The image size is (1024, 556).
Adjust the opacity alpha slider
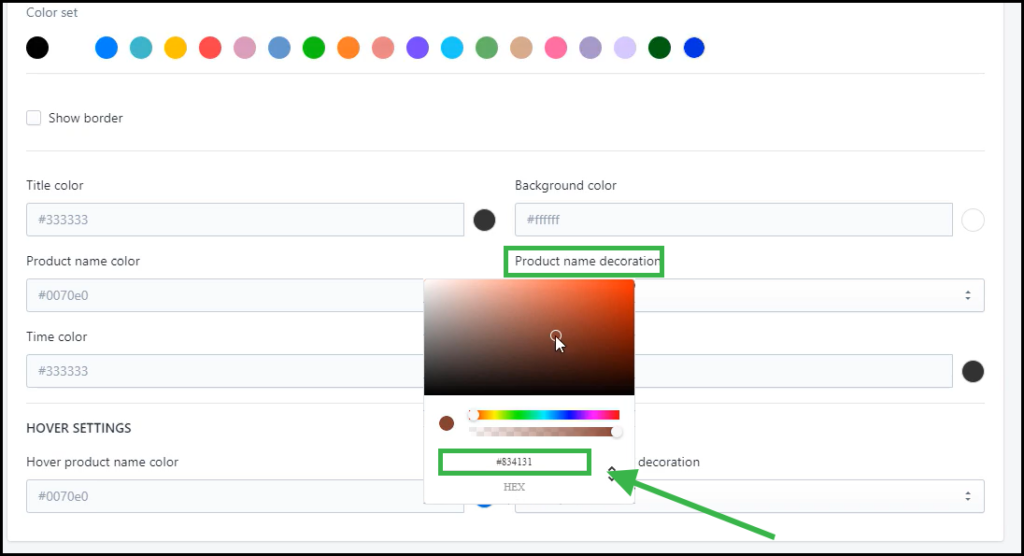tap(544, 432)
